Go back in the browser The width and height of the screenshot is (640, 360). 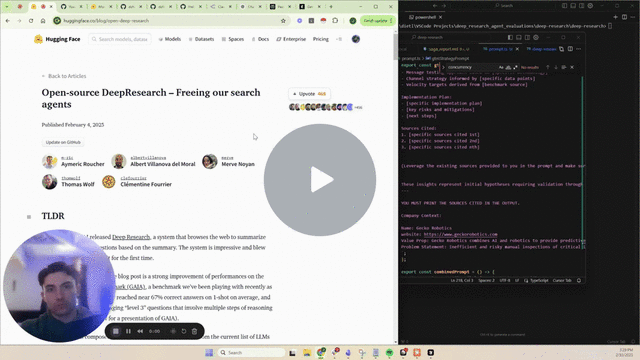tap(7, 20)
